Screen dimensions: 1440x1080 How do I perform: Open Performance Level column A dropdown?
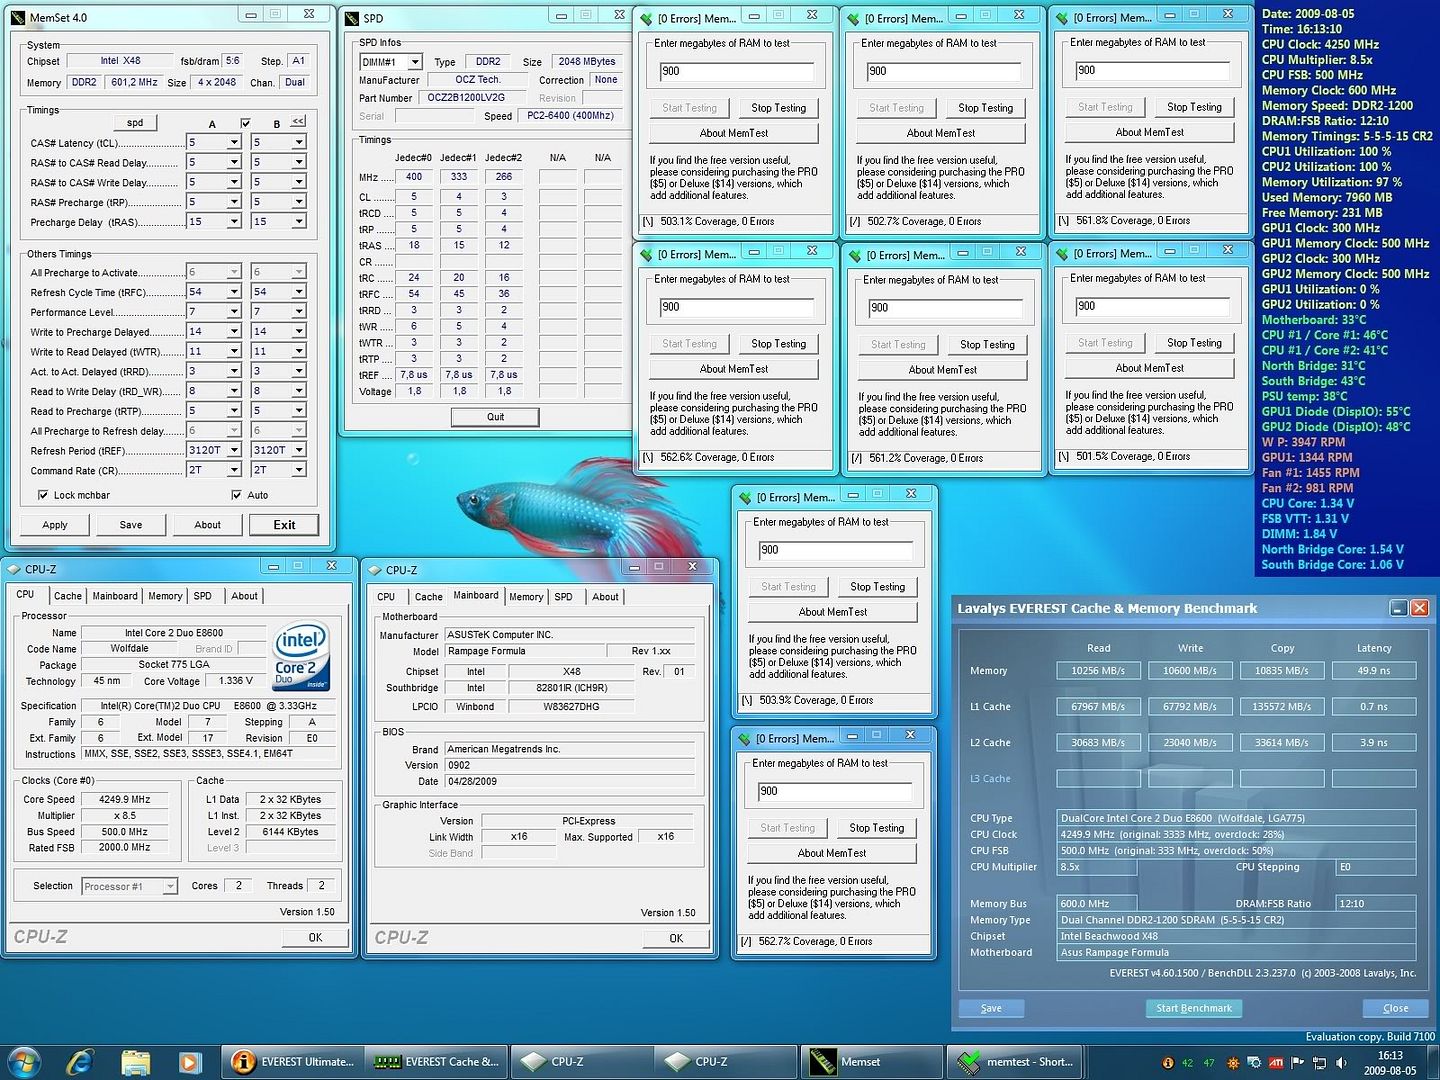(x=234, y=312)
